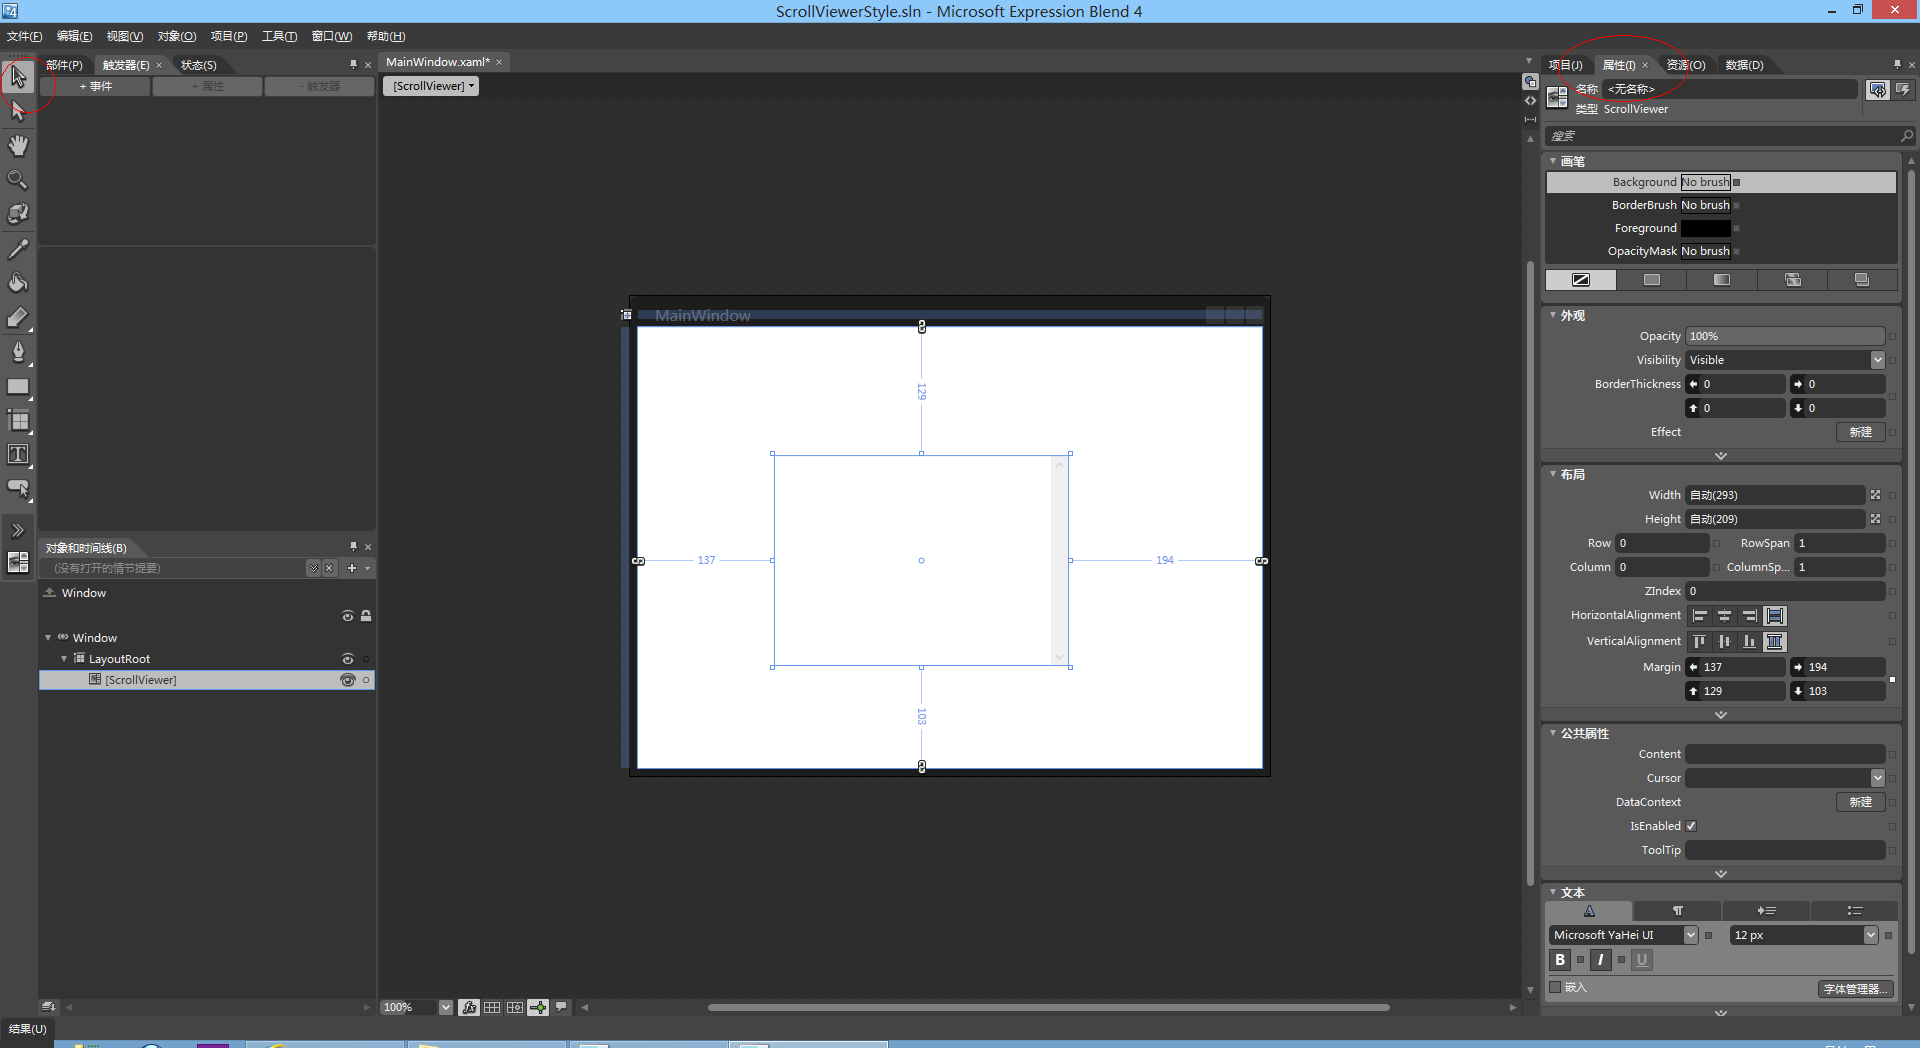This screenshot has height=1048, width=1920.
Task: Toggle LayoutRoot visibility eye
Action: click(x=348, y=659)
